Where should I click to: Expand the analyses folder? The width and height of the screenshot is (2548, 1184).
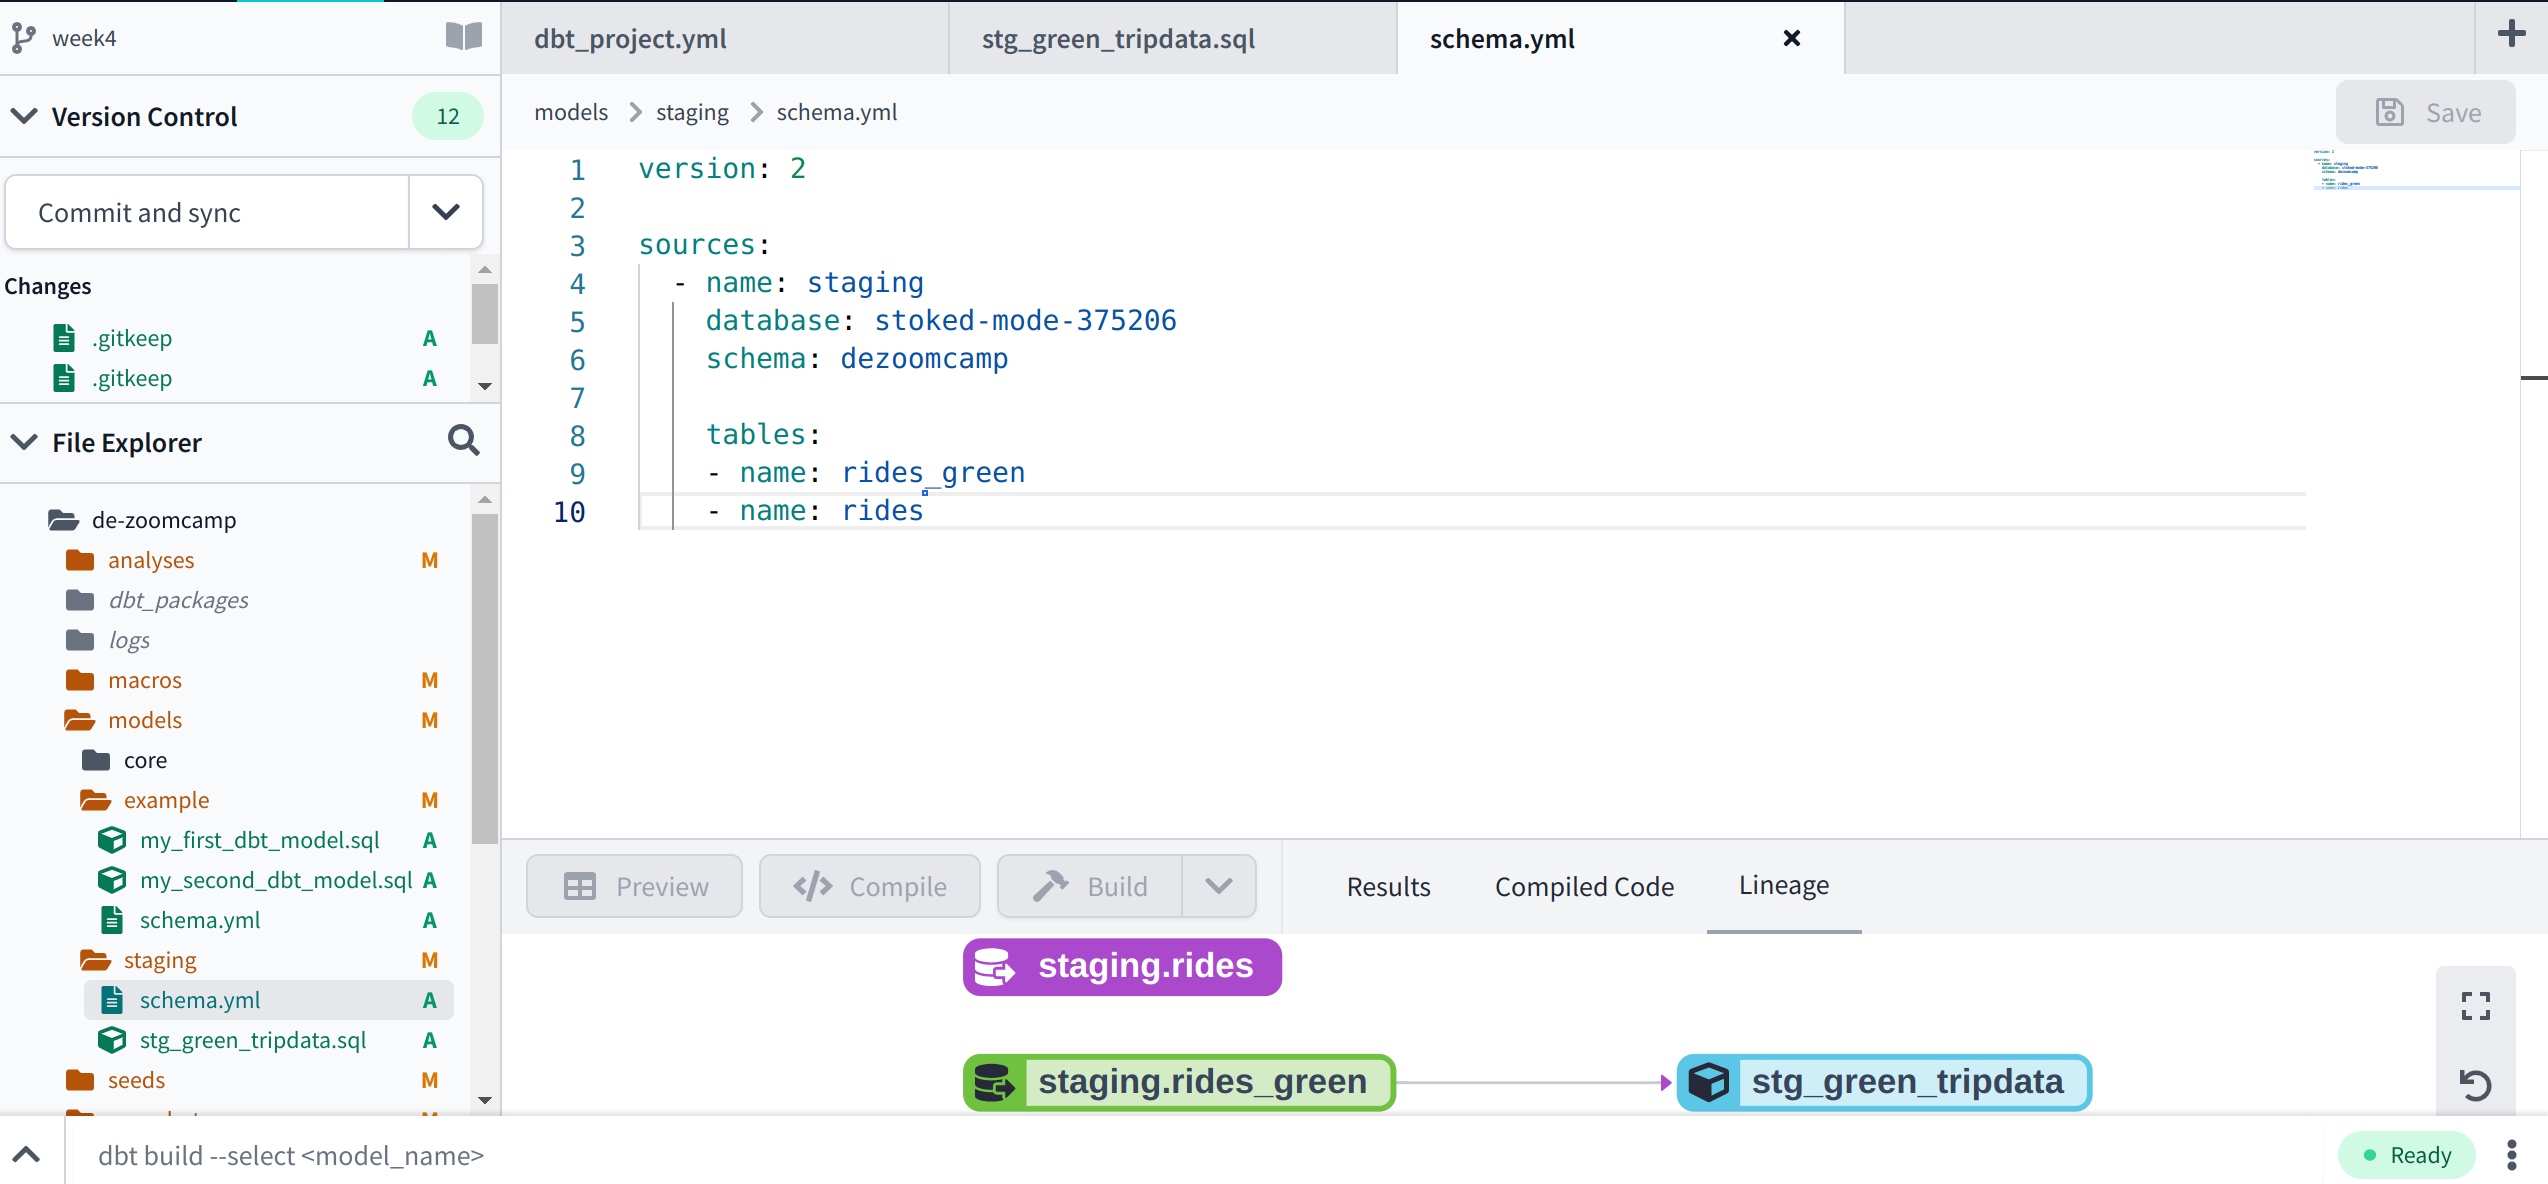coord(151,560)
